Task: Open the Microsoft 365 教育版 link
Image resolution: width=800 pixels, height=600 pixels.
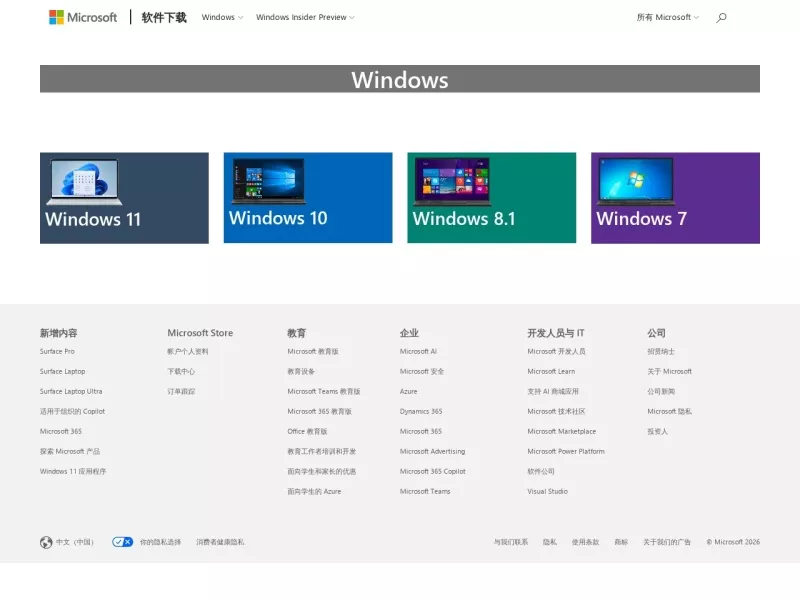Action: click(319, 411)
